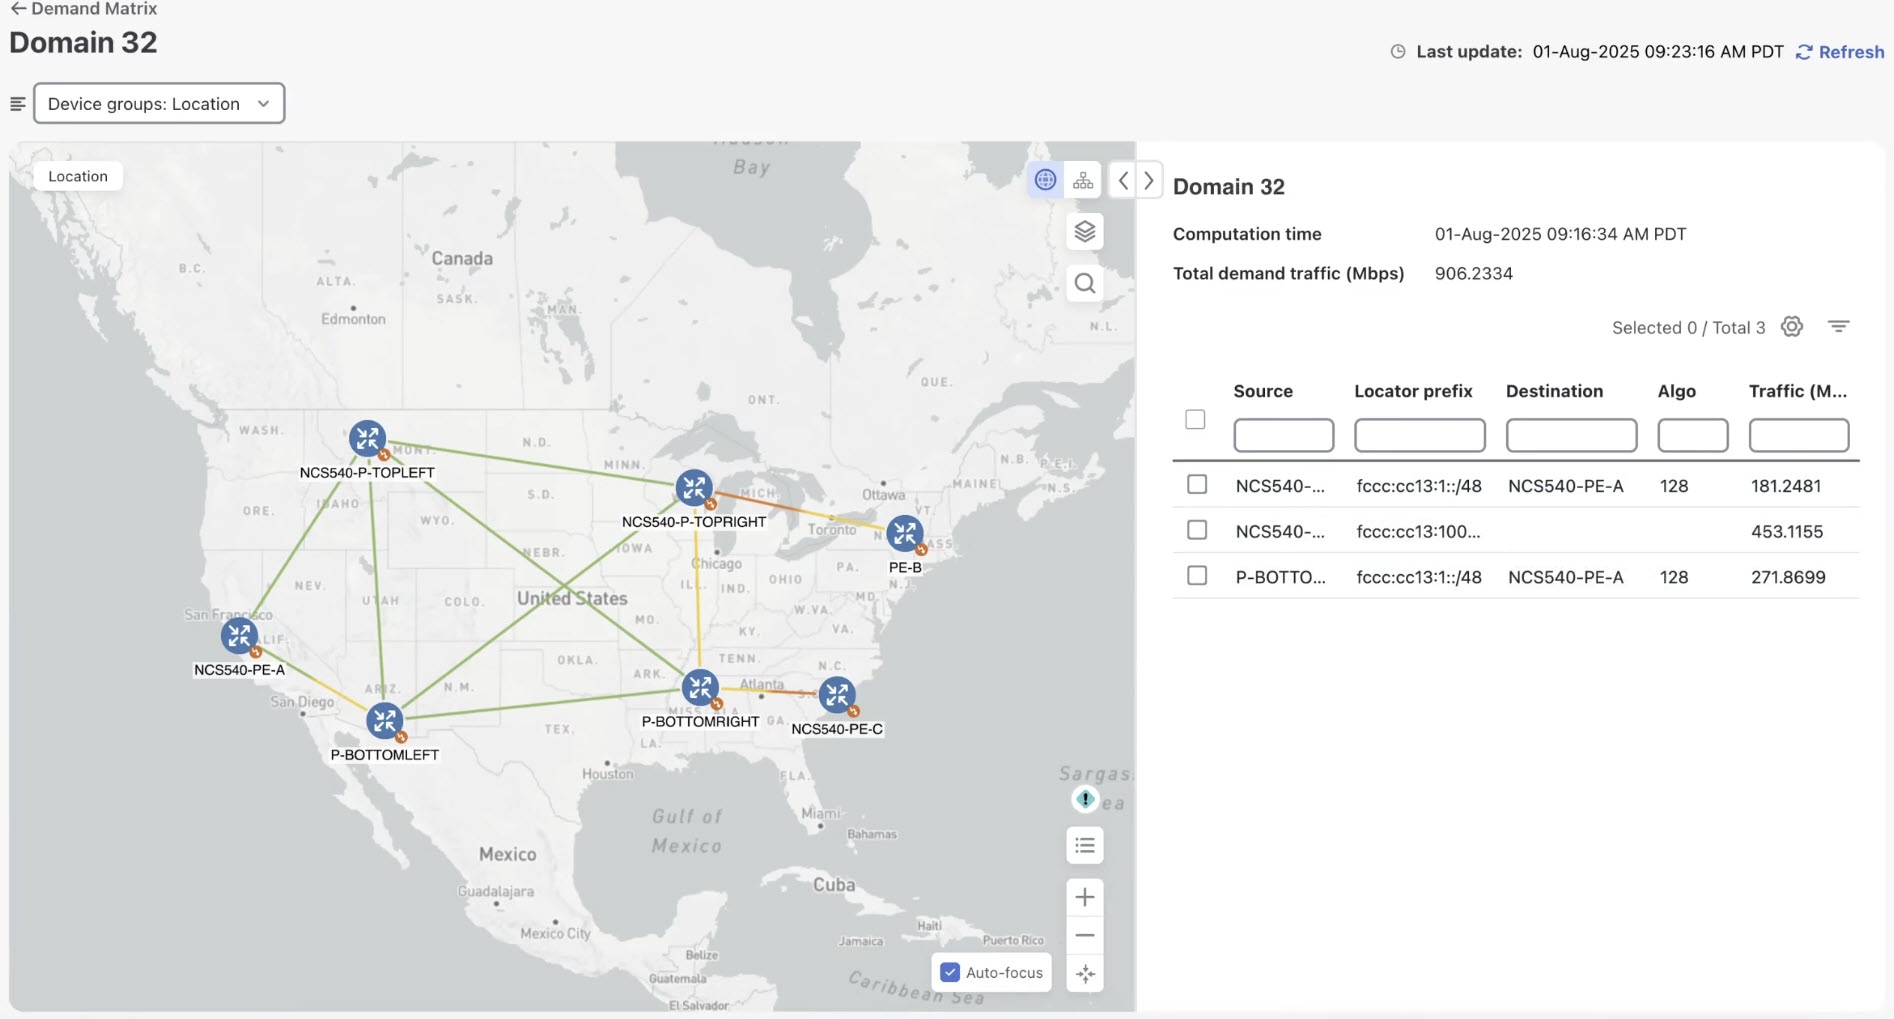Open the map legend list icon
This screenshot has height=1019, width=1894.
(1085, 846)
